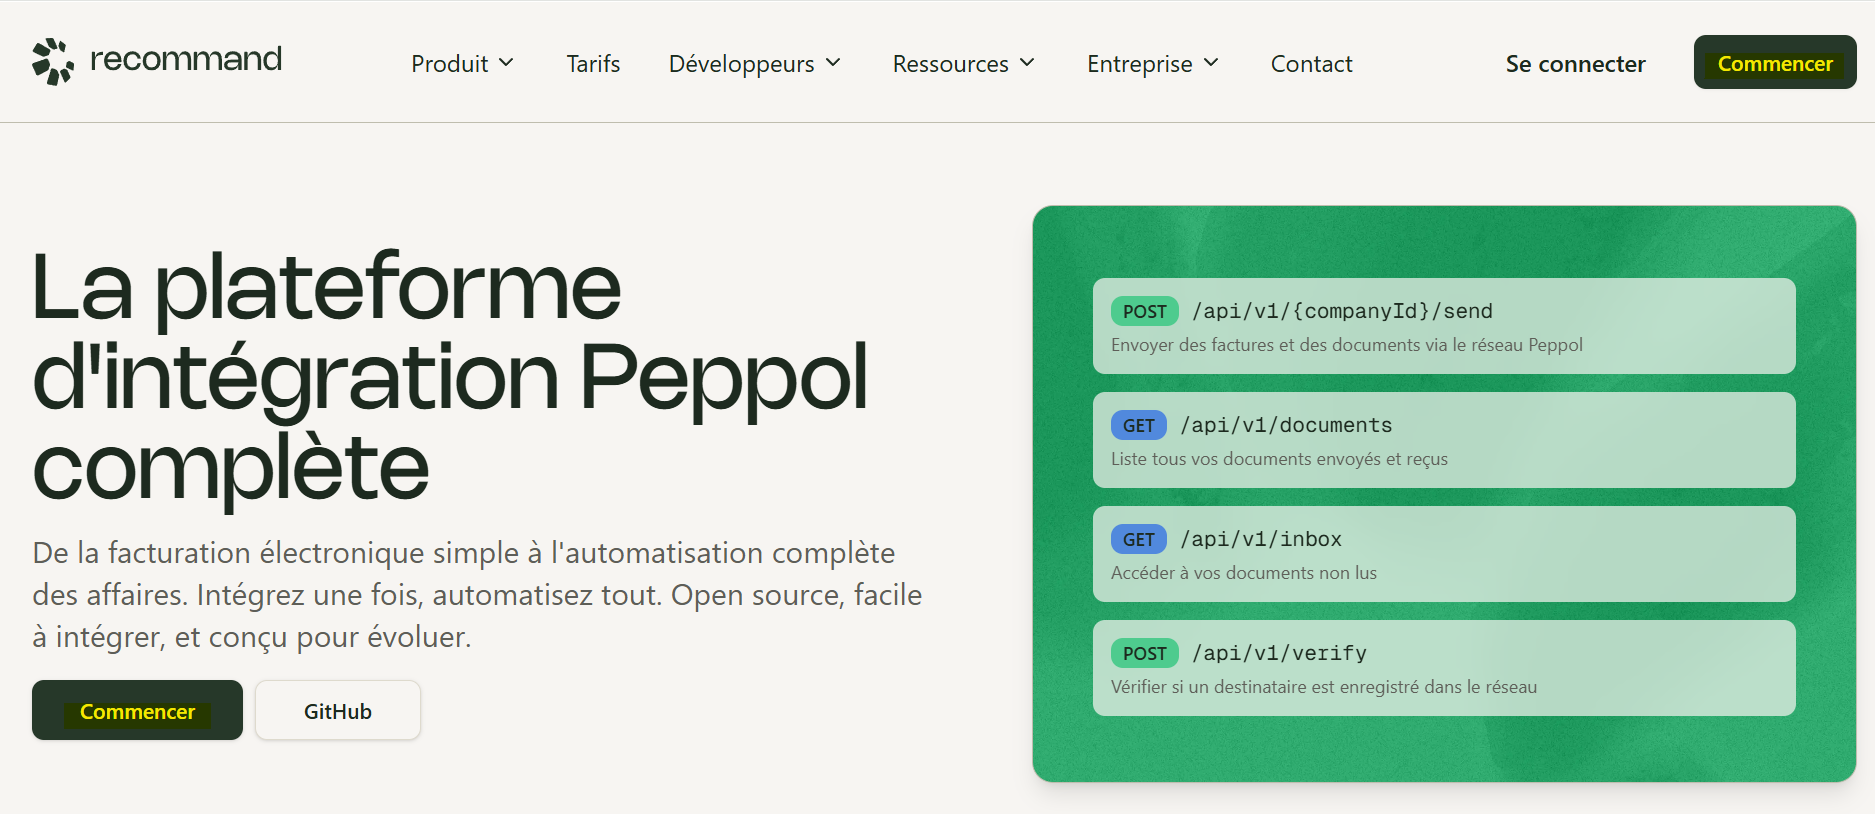The width and height of the screenshot is (1875, 814).
Task: Click the Se connecter link
Action: pyautogui.click(x=1575, y=64)
